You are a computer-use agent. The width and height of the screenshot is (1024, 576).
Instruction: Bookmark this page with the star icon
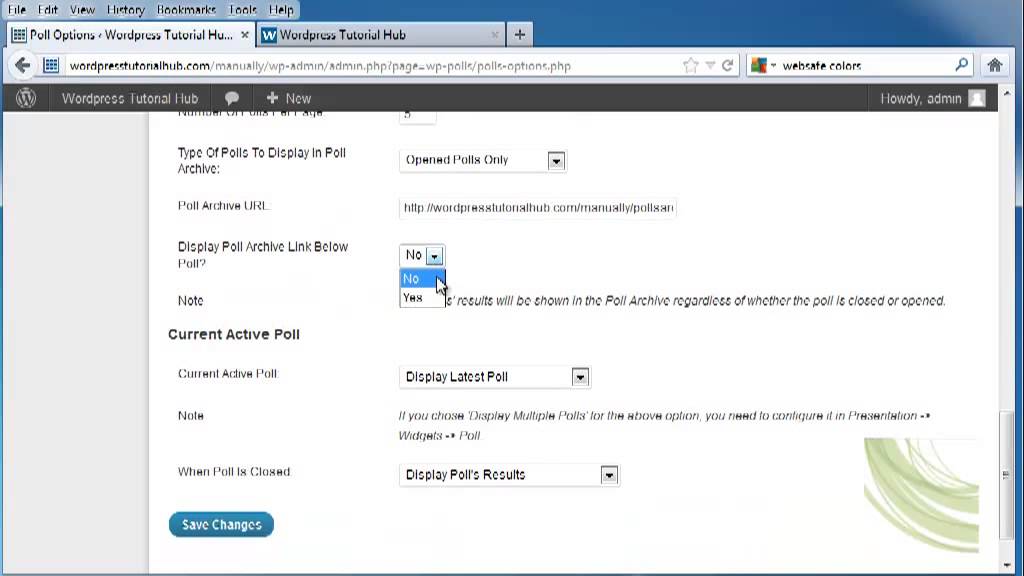tap(690, 65)
